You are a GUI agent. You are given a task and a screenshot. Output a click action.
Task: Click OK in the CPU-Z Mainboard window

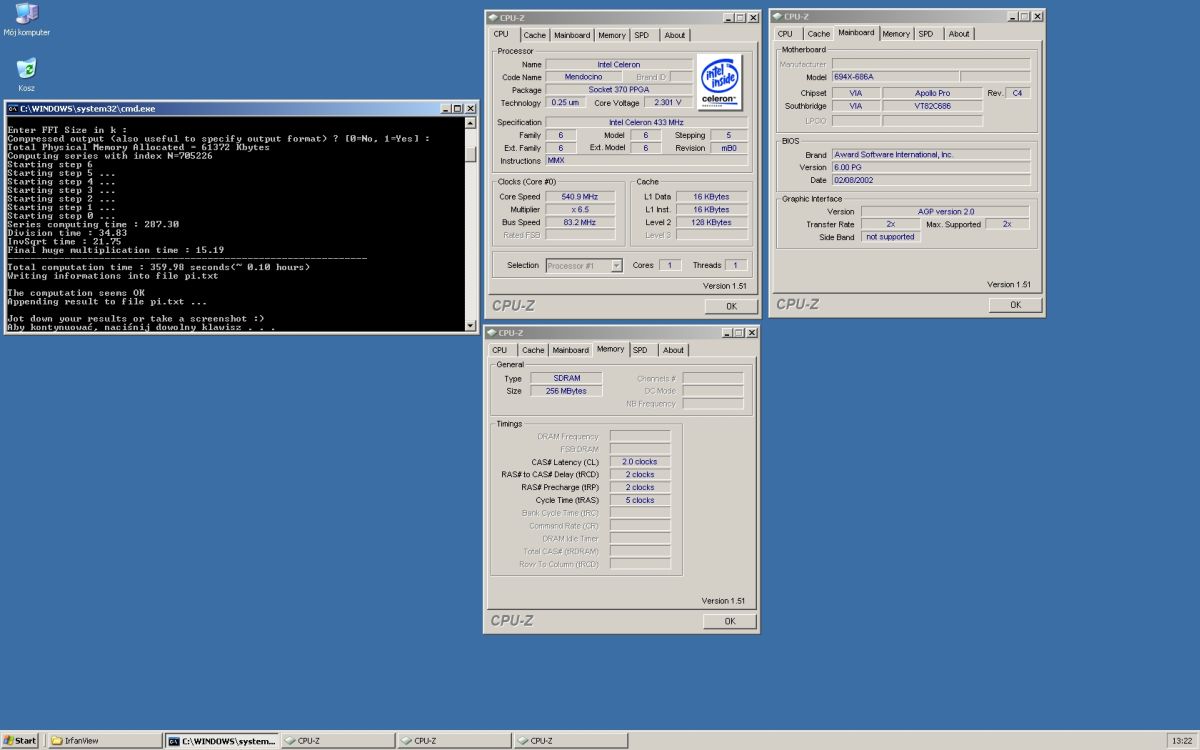pos(1015,305)
